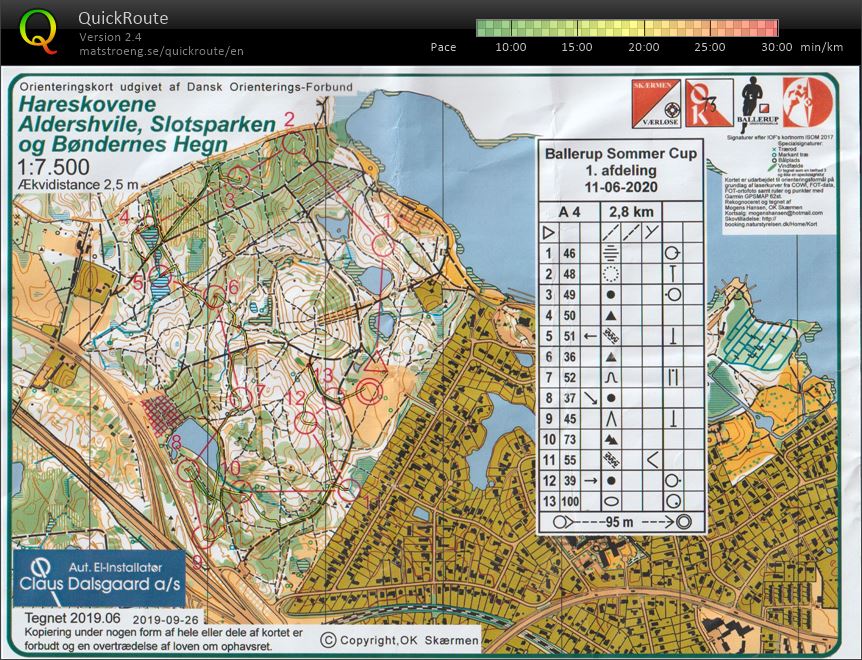Click the red circular runner club logo
862x660 pixels.
tap(807, 102)
